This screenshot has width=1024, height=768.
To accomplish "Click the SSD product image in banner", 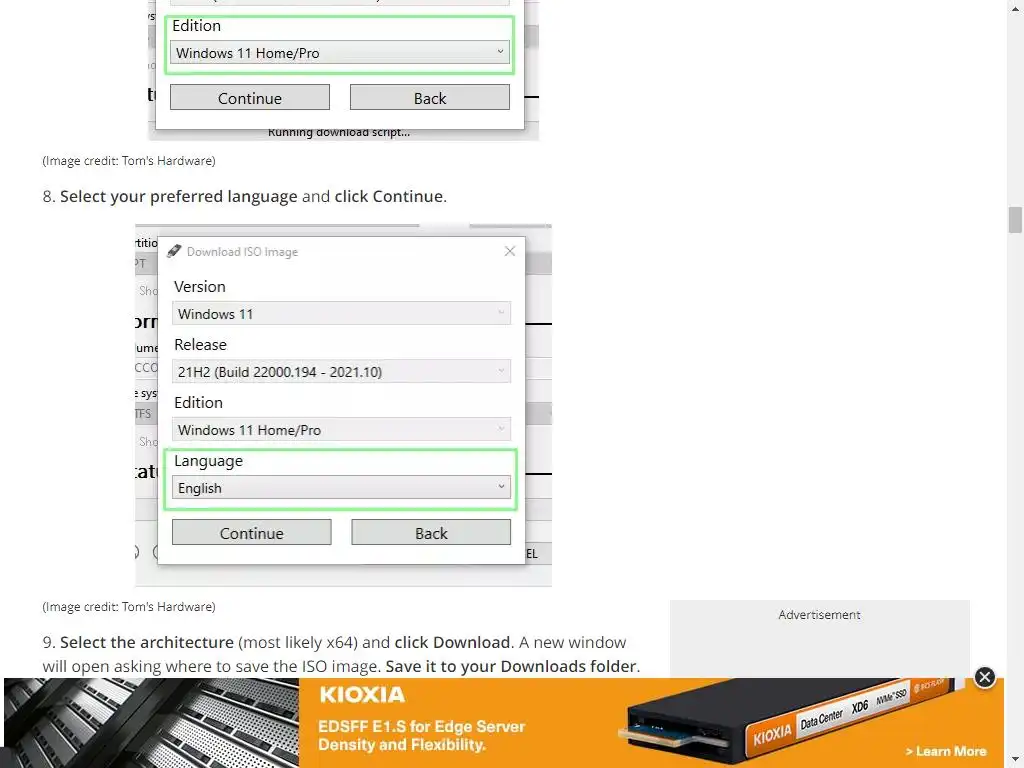I will (x=790, y=720).
